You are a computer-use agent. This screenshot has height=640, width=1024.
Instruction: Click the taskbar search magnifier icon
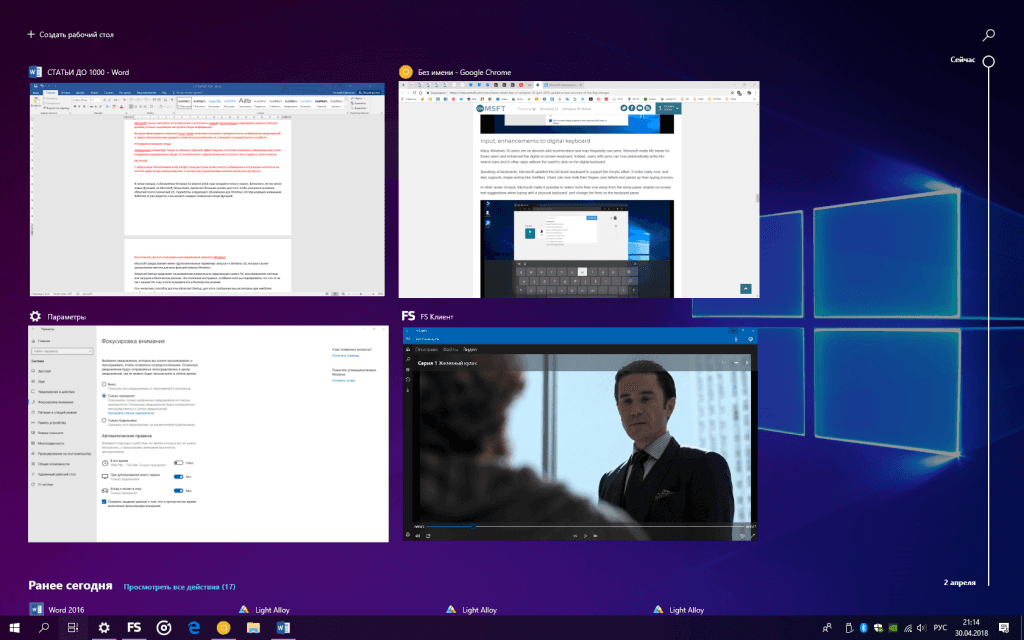[44, 627]
